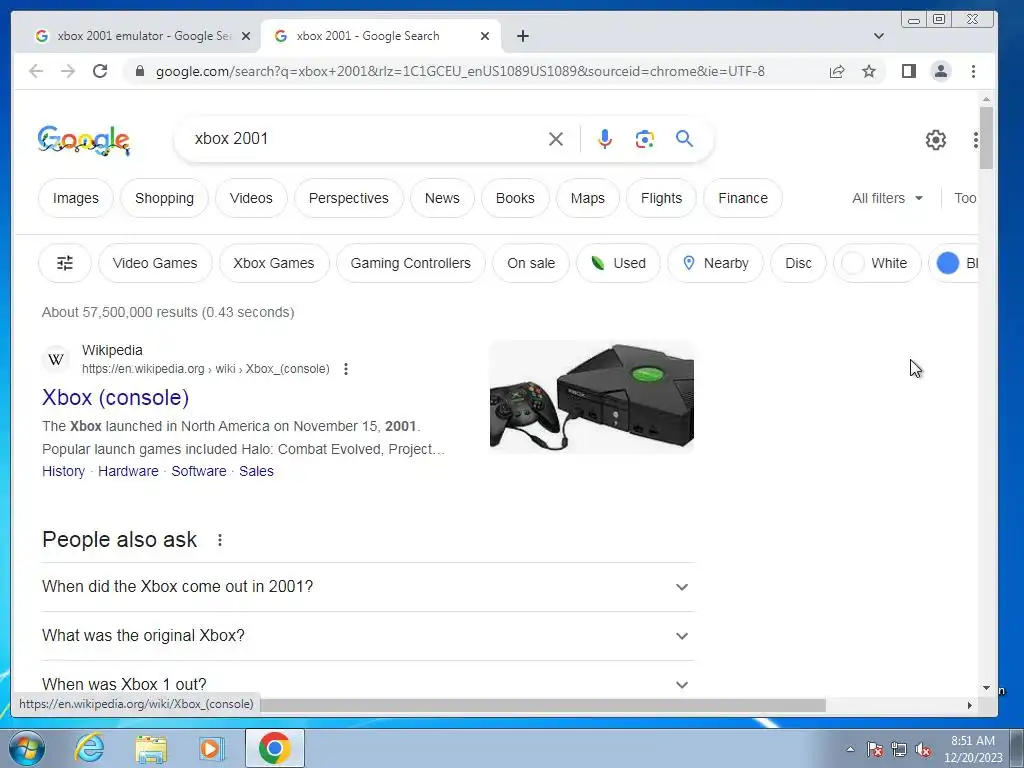Click inside the xbox 2001 search field
Image resolution: width=1024 pixels, height=768 pixels.
[366, 138]
